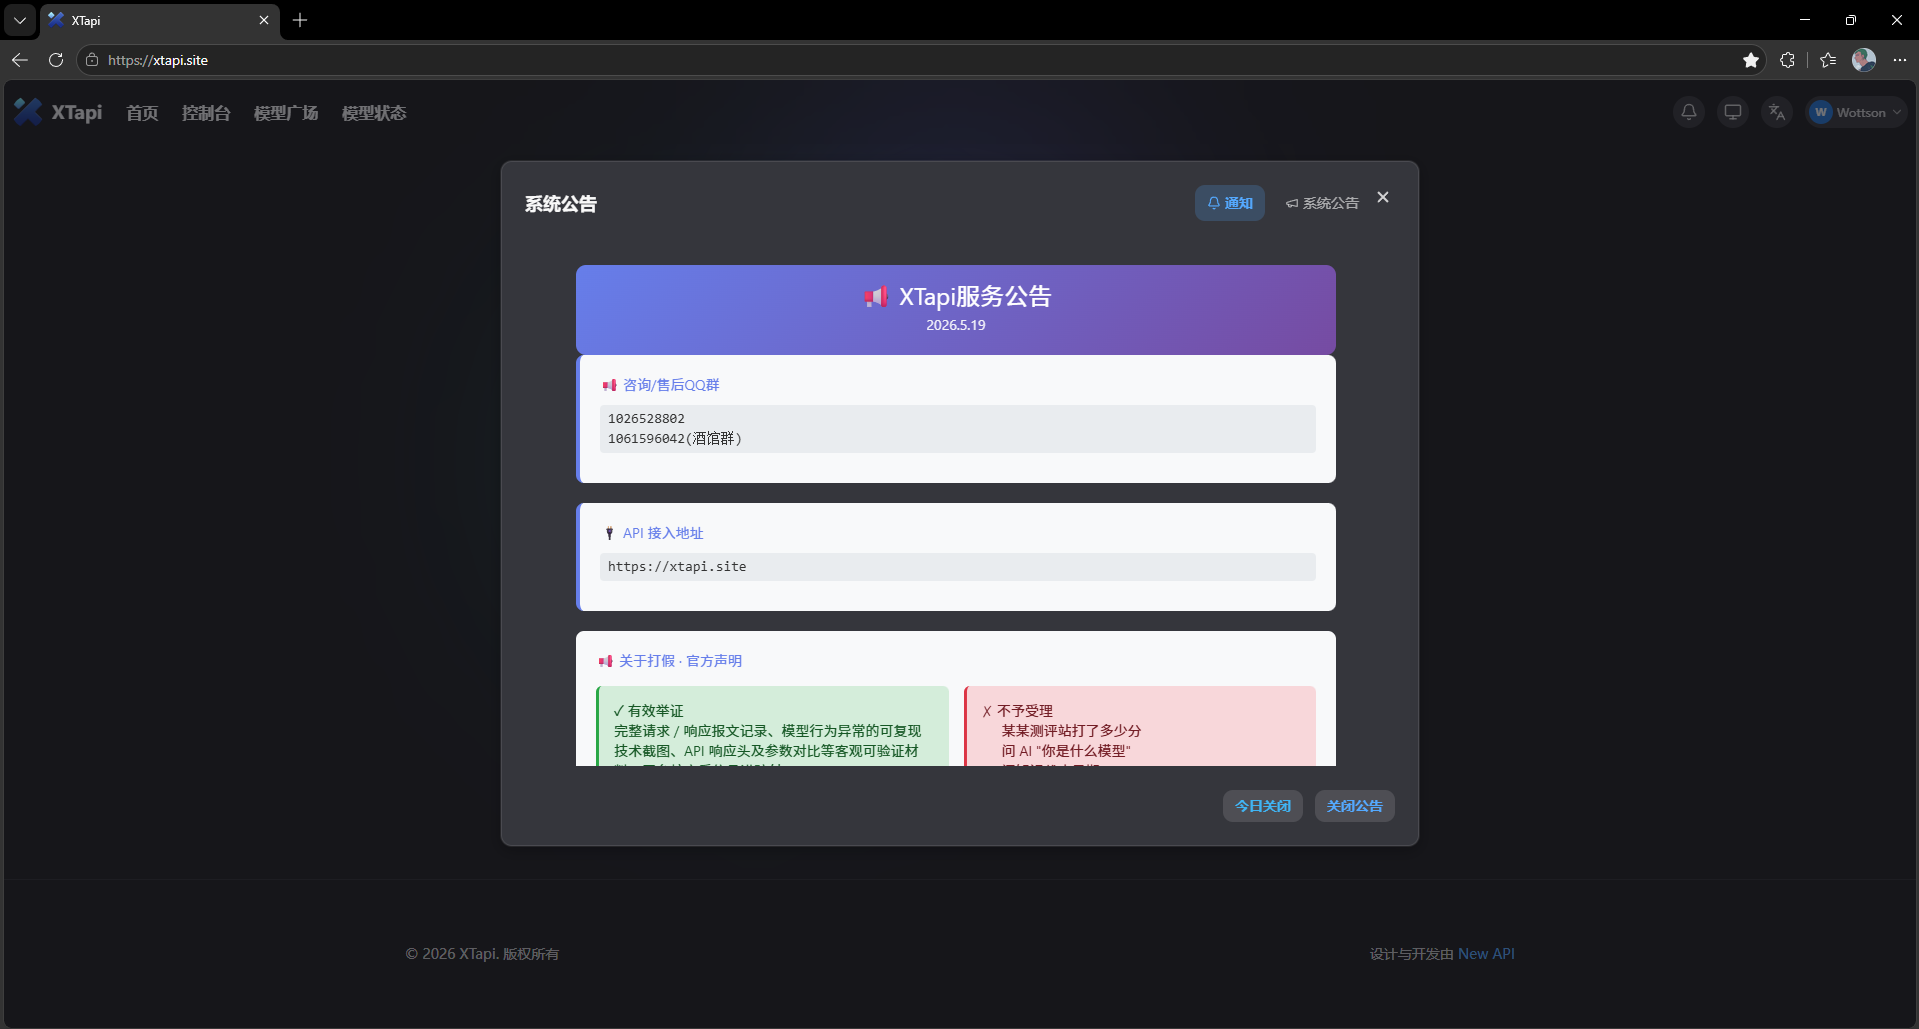Expand the Wottson user account dropdown
The width and height of the screenshot is (1919, 1029).
(1857, 112)
